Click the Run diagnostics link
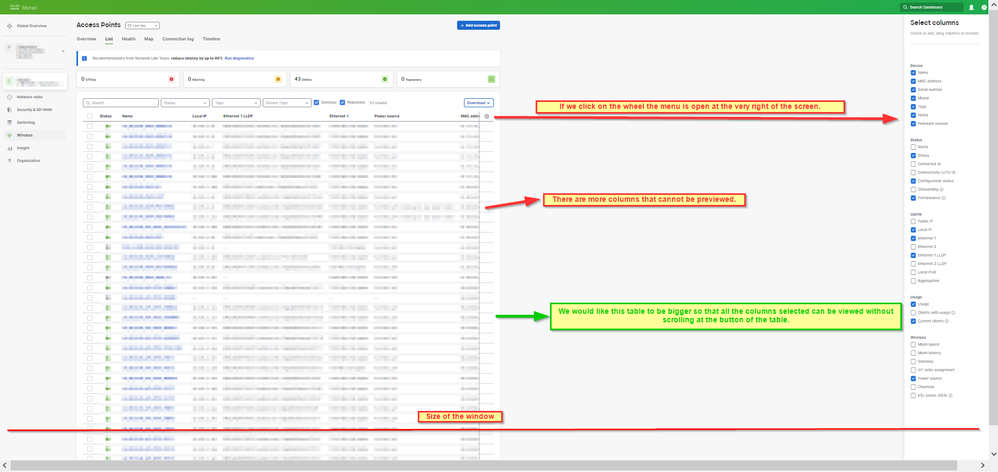 click(x=239, y=59)
